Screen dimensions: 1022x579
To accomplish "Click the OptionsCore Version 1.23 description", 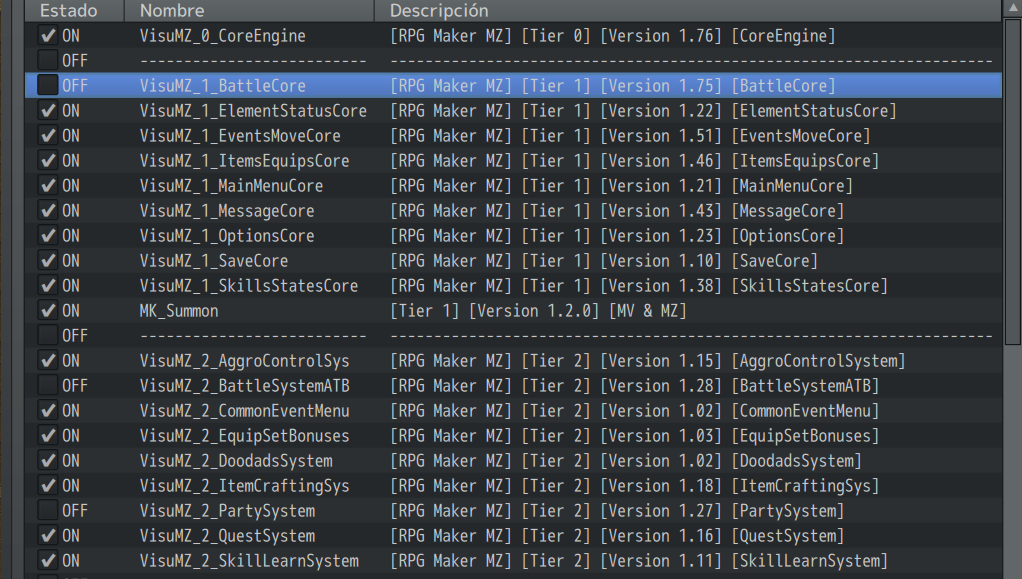I will [x=617, y=236].
